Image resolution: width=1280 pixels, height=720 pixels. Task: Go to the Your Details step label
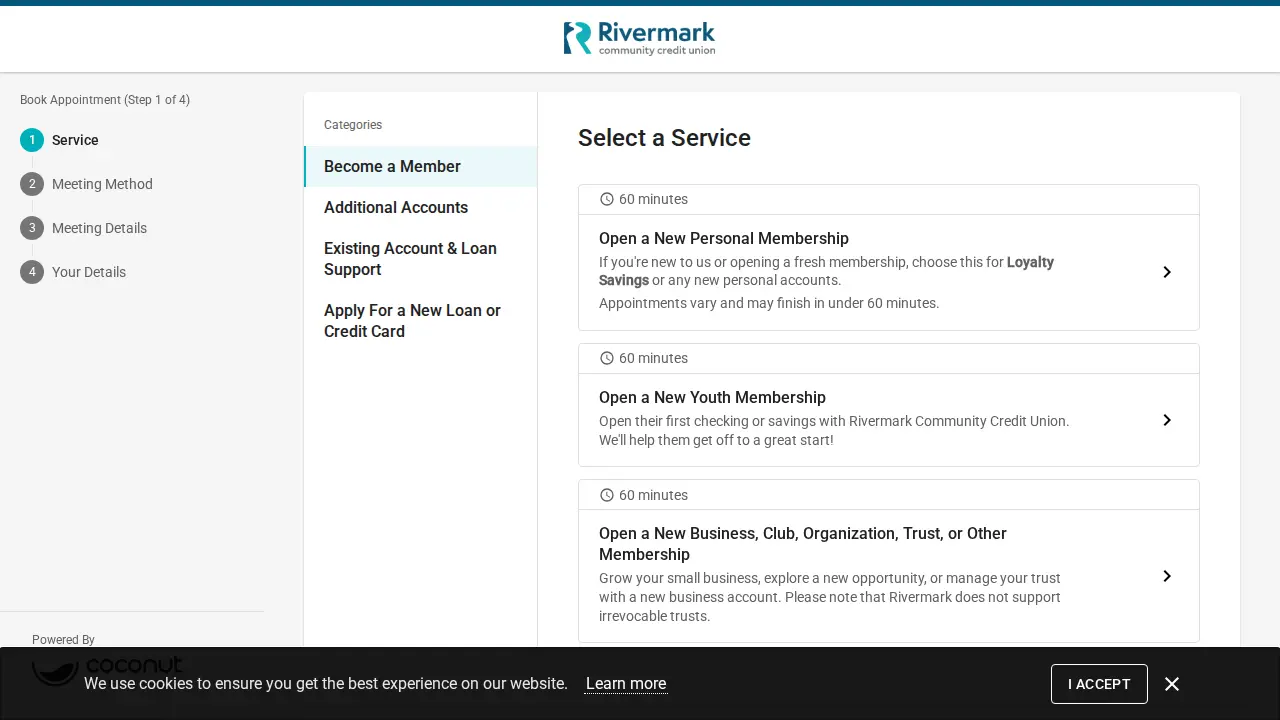(x=89, y=272)
